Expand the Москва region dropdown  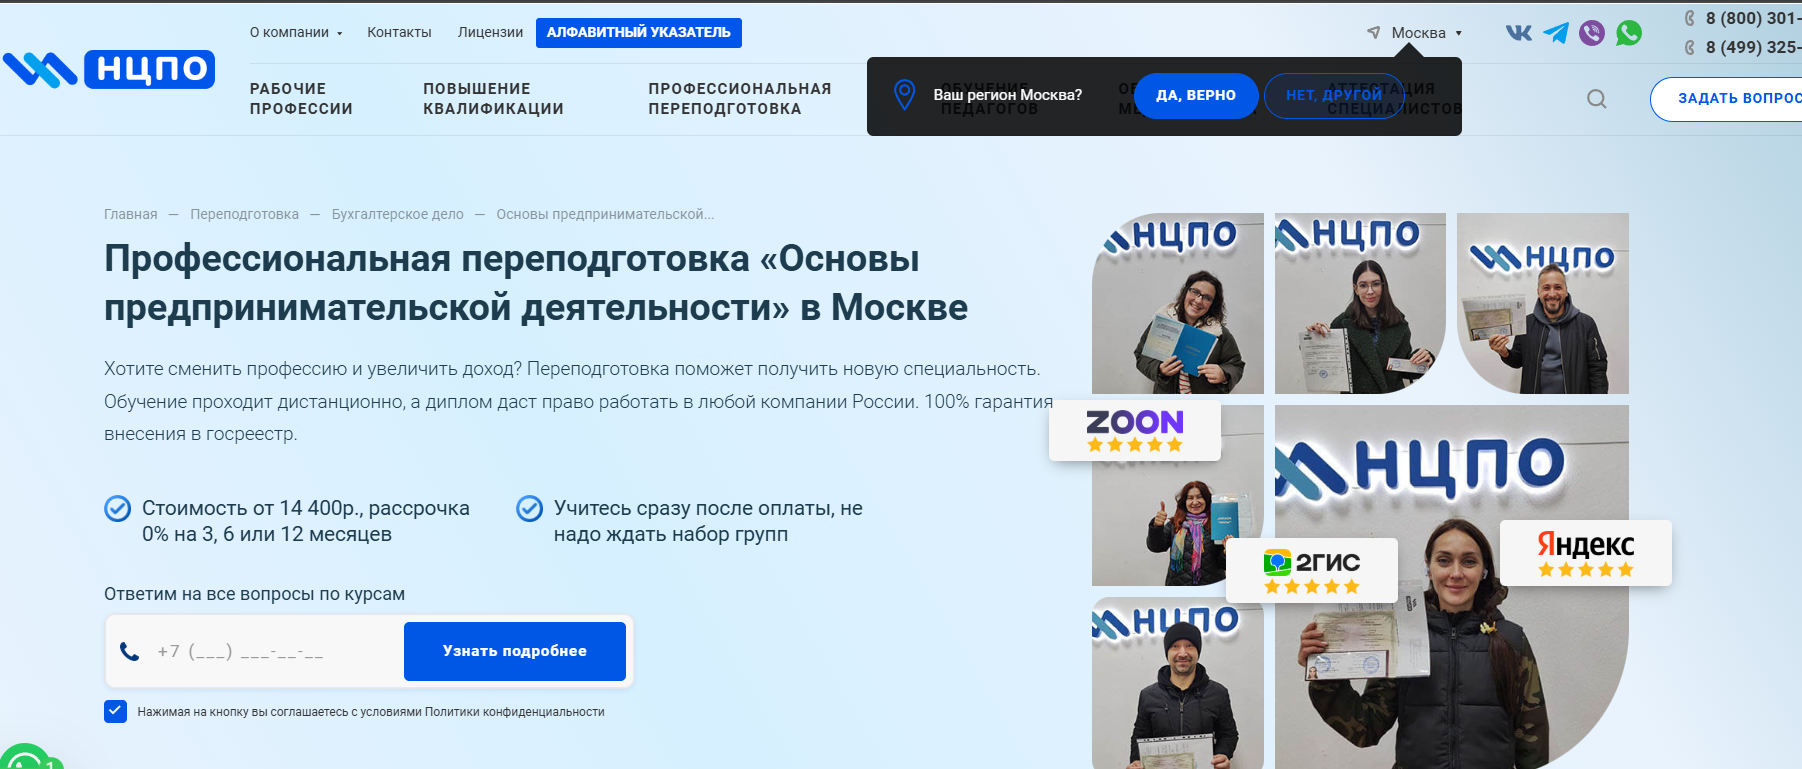coord(1417,33)
